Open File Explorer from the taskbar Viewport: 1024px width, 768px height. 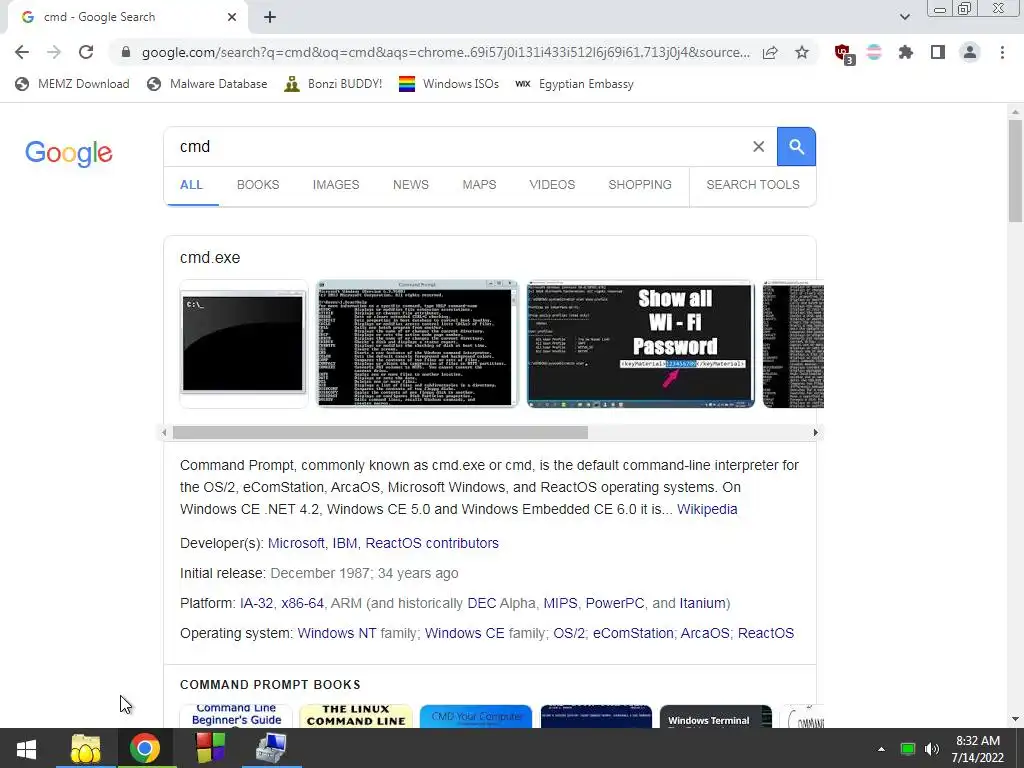(x=86, y=748)
